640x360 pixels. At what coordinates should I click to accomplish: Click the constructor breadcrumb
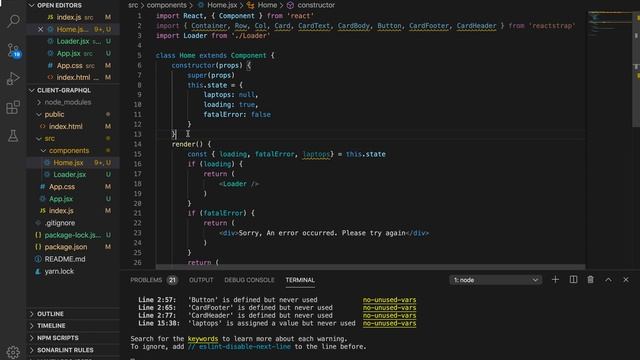pos(311,5)
